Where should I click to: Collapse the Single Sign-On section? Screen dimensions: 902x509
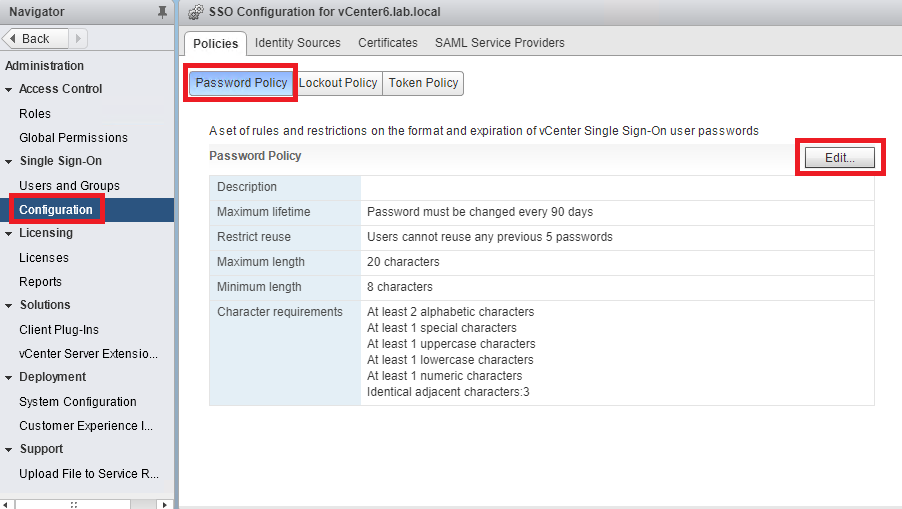[x=9, y=161]
